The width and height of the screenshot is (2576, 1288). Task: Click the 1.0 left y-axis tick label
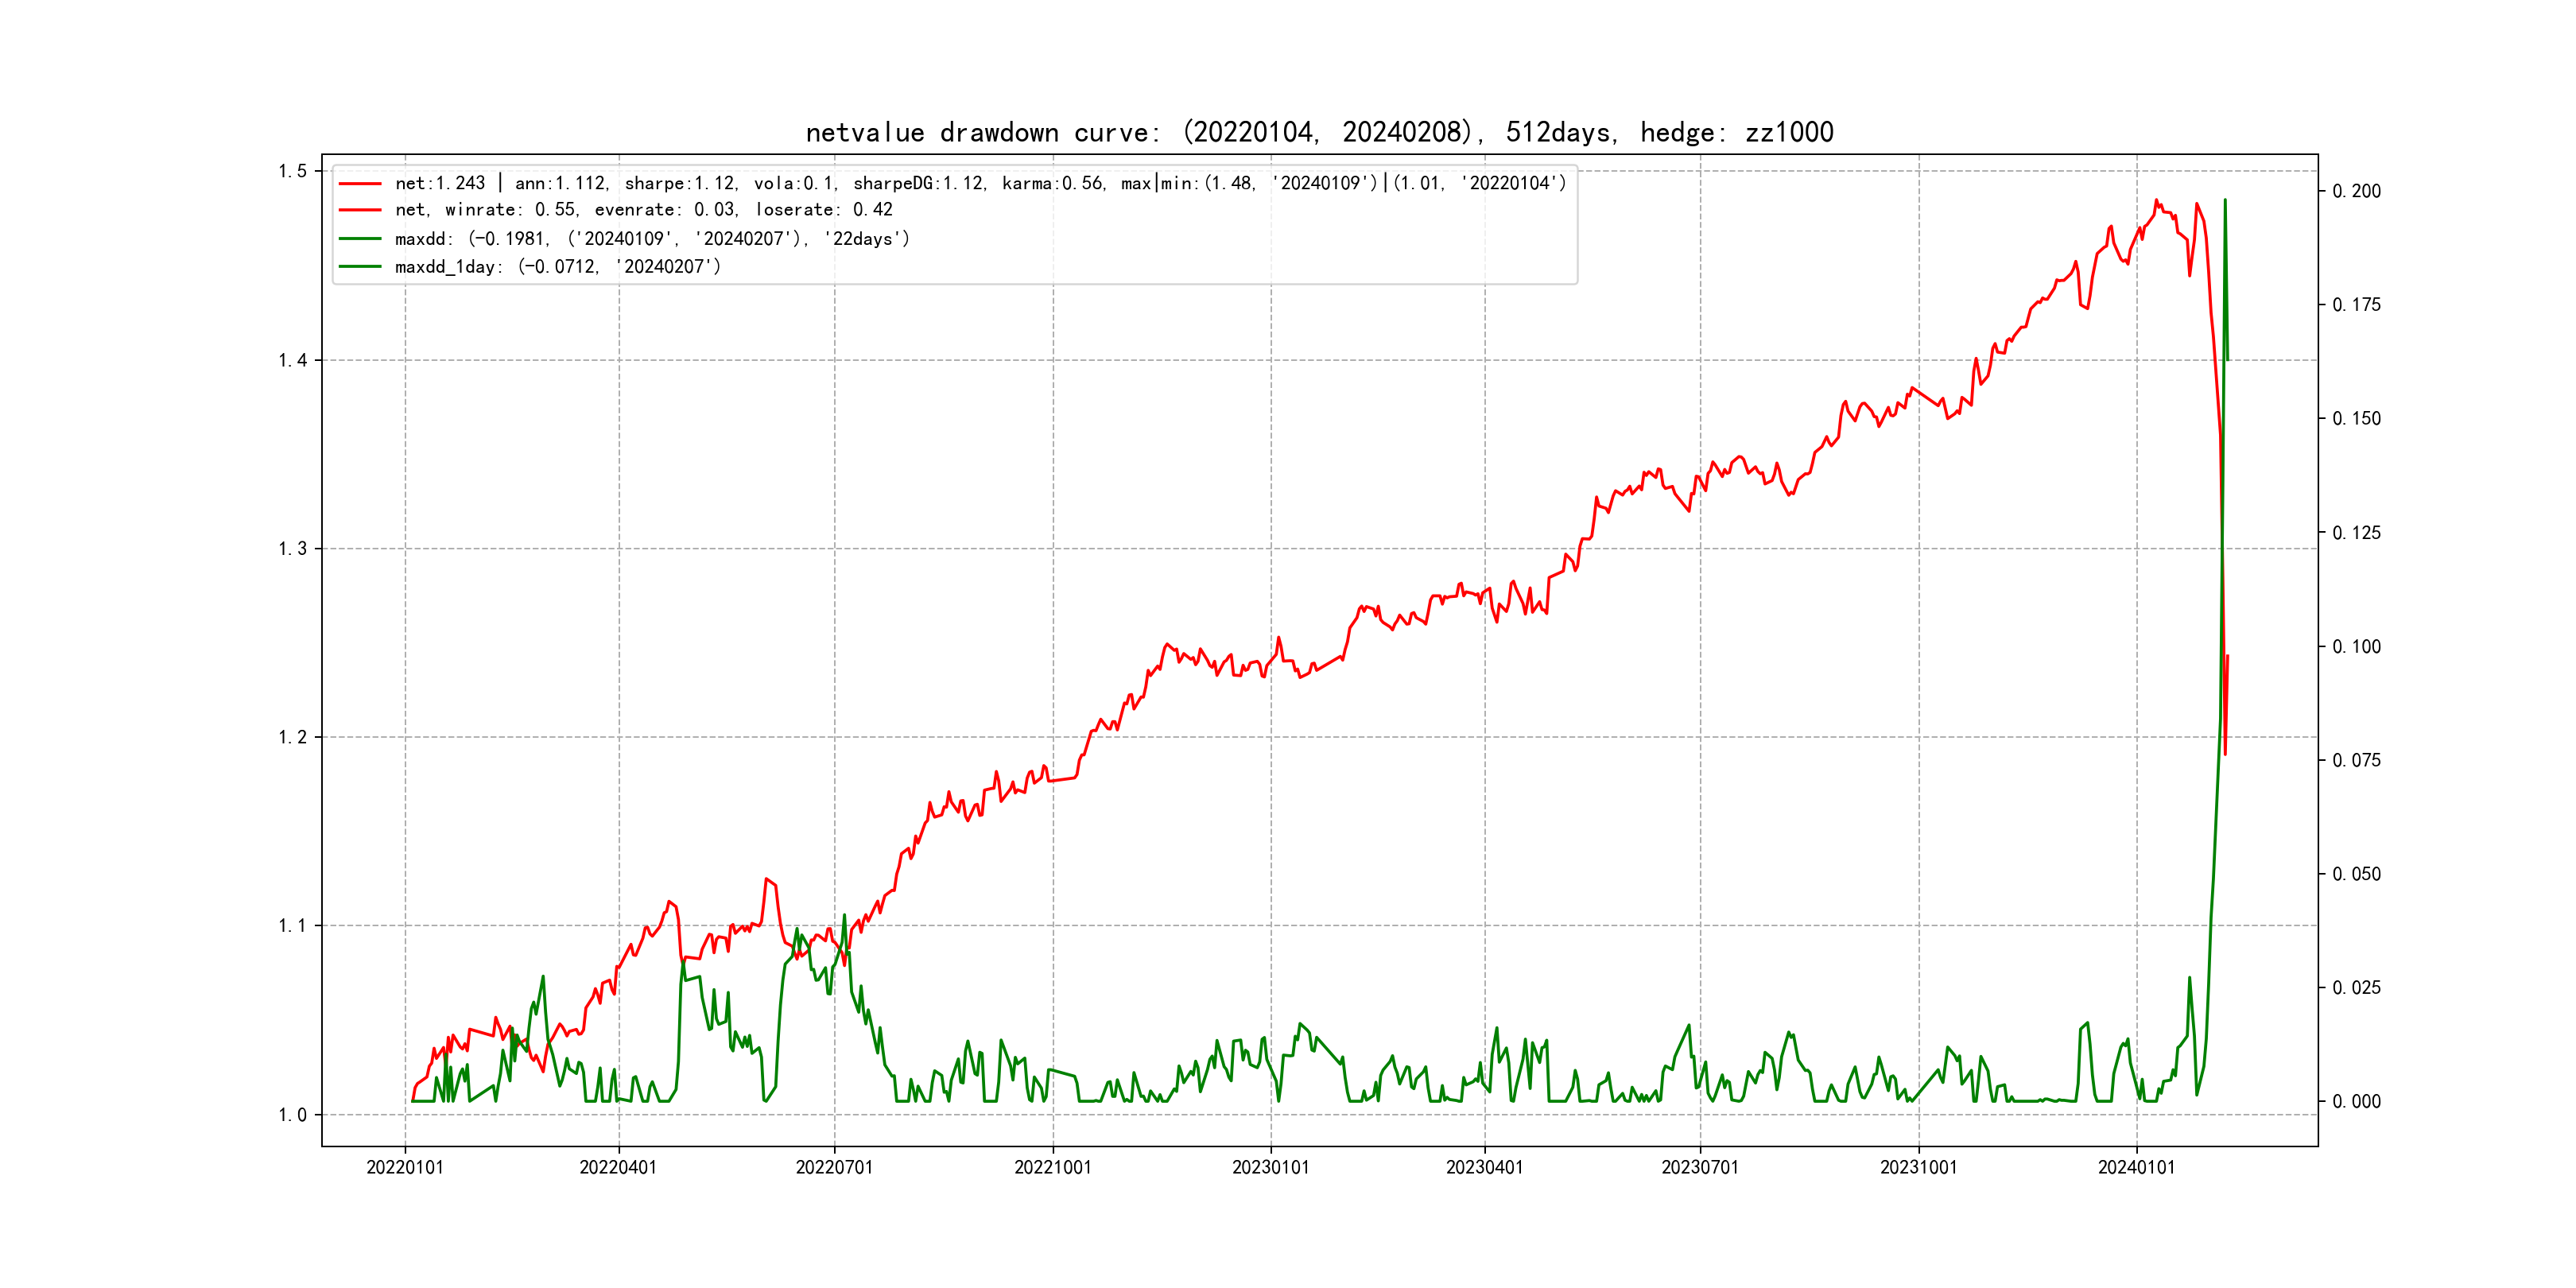coord(292,1115)
